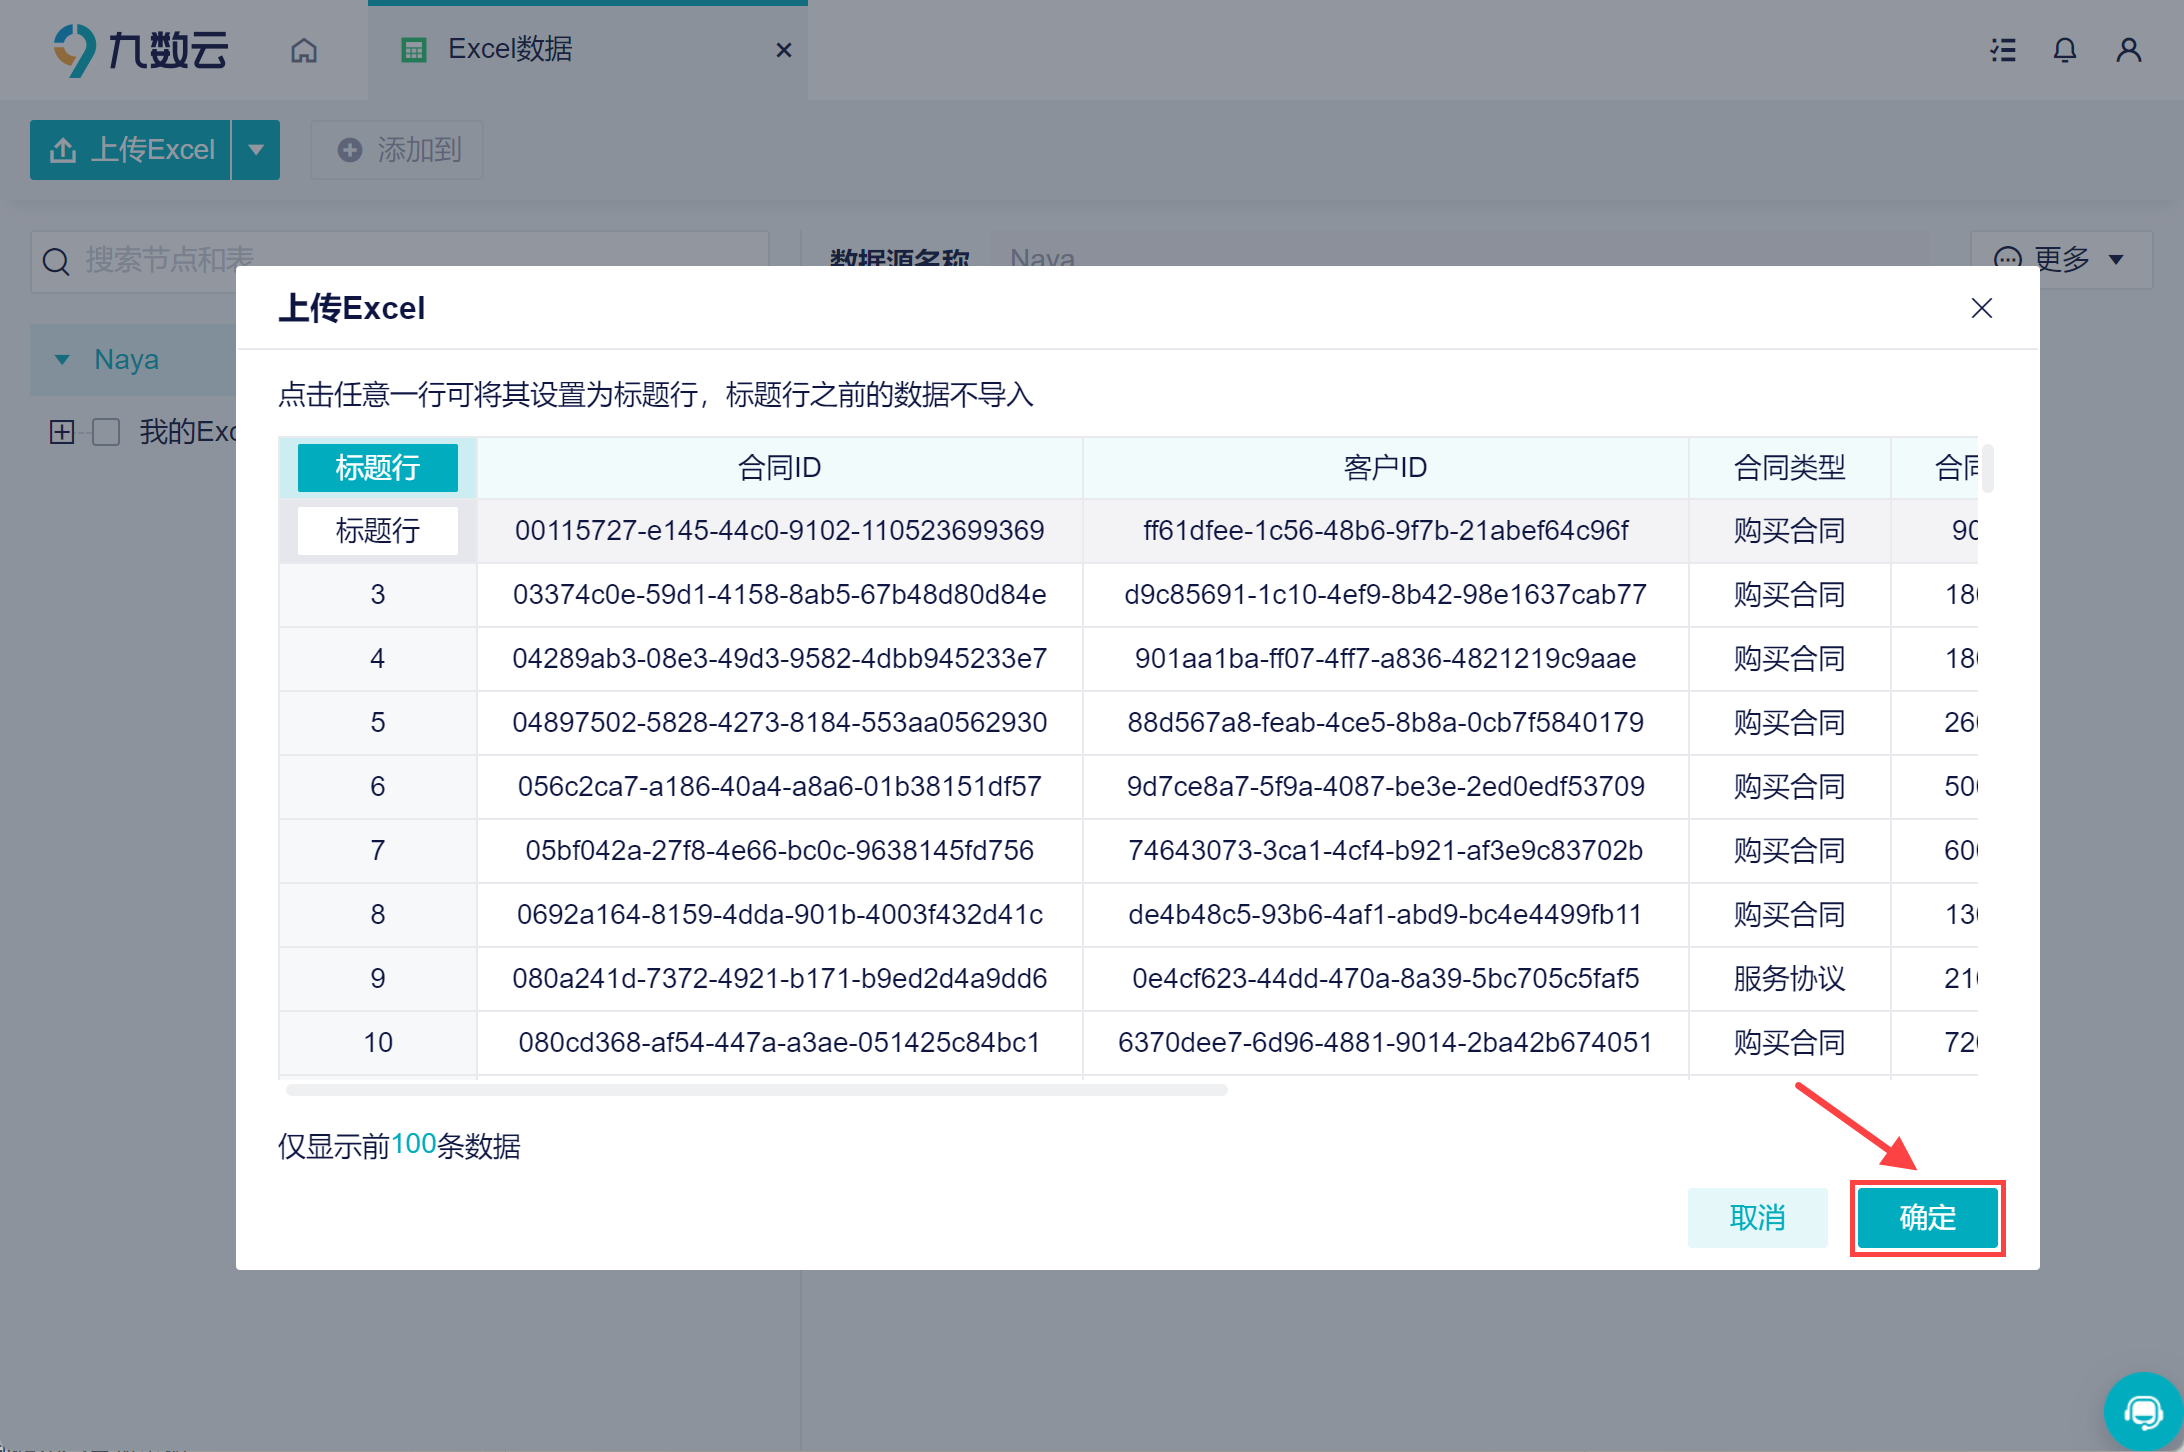Screen dimensions: 2184x1452
Task: Select the highlighted 标题行 on first row
Action: [377, 467]
